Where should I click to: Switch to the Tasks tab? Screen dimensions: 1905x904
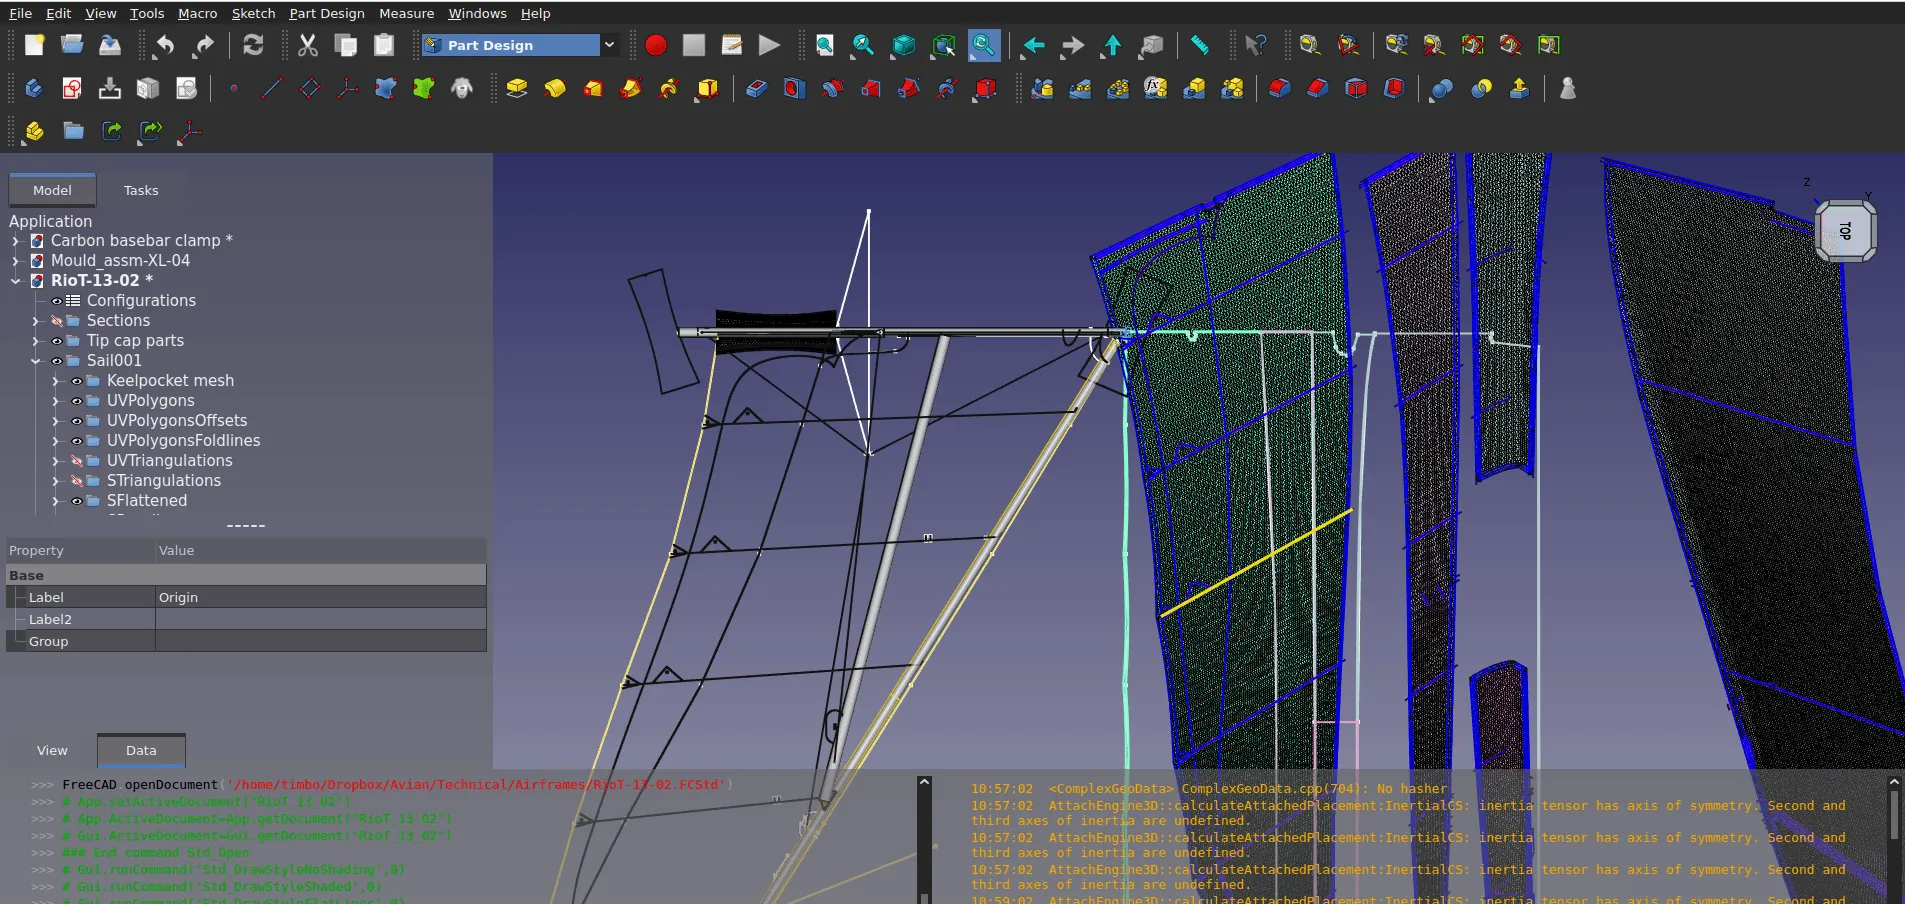[141, 190]
